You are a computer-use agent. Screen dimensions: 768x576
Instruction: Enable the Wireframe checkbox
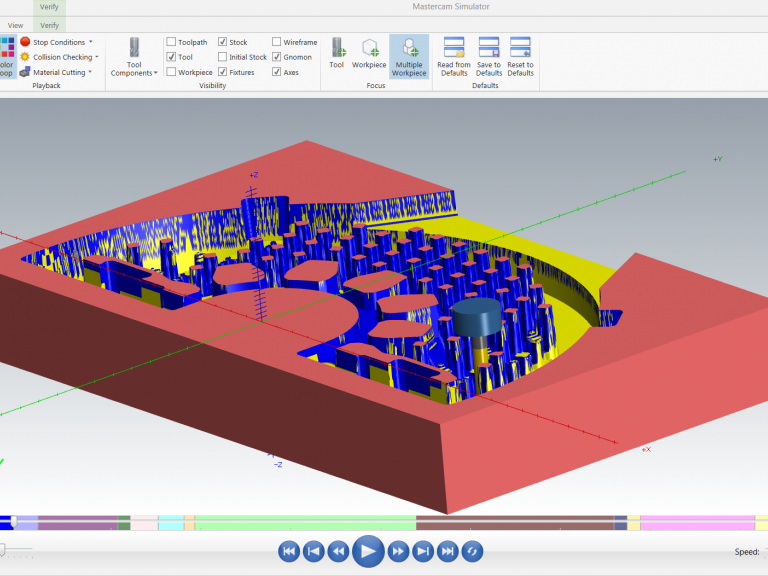tap(276, 42)
